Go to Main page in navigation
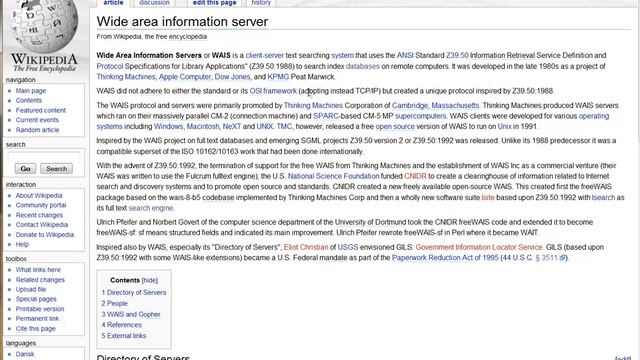The image size is (640, 360). click(x=31, y=91)
